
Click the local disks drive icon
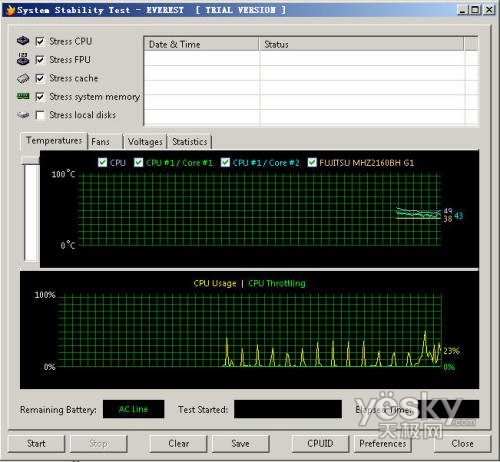[x=23, y=115]
